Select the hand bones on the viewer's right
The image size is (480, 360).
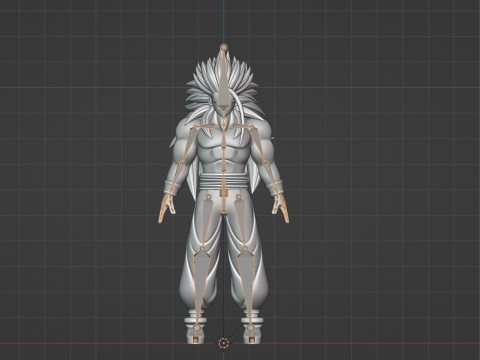pyautogui.click(x=281, y=209)
